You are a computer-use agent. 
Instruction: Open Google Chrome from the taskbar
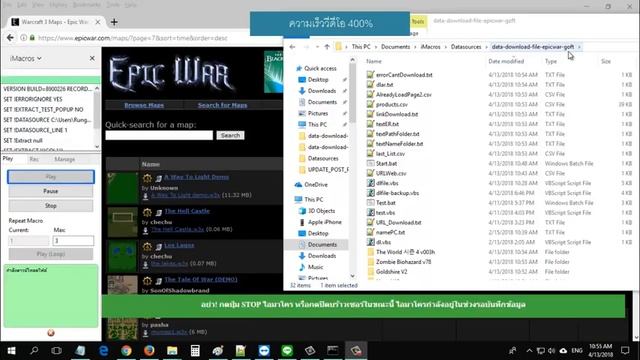(x=126, y=350)
